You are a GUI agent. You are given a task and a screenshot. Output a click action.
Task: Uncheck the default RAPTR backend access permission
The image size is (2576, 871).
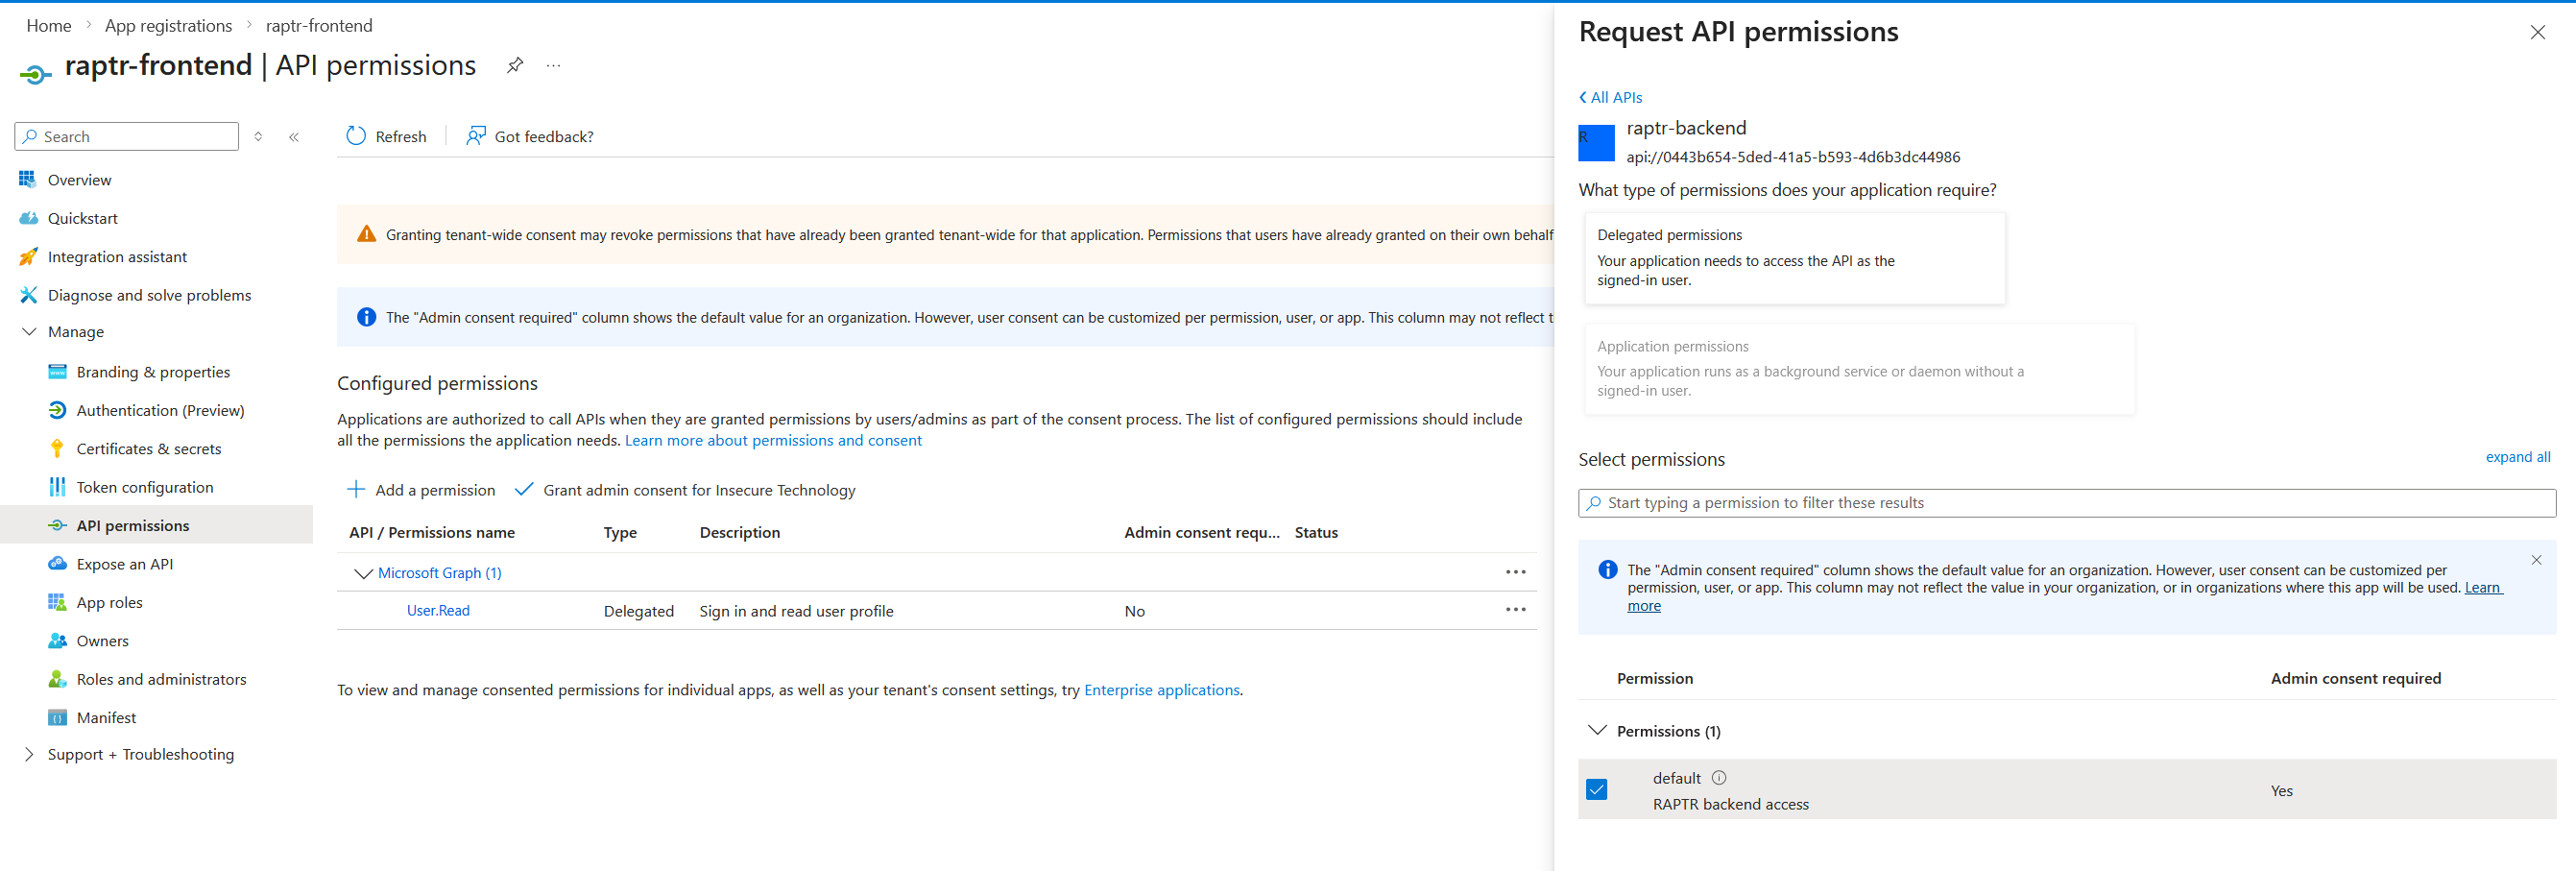click(1596, 790)
